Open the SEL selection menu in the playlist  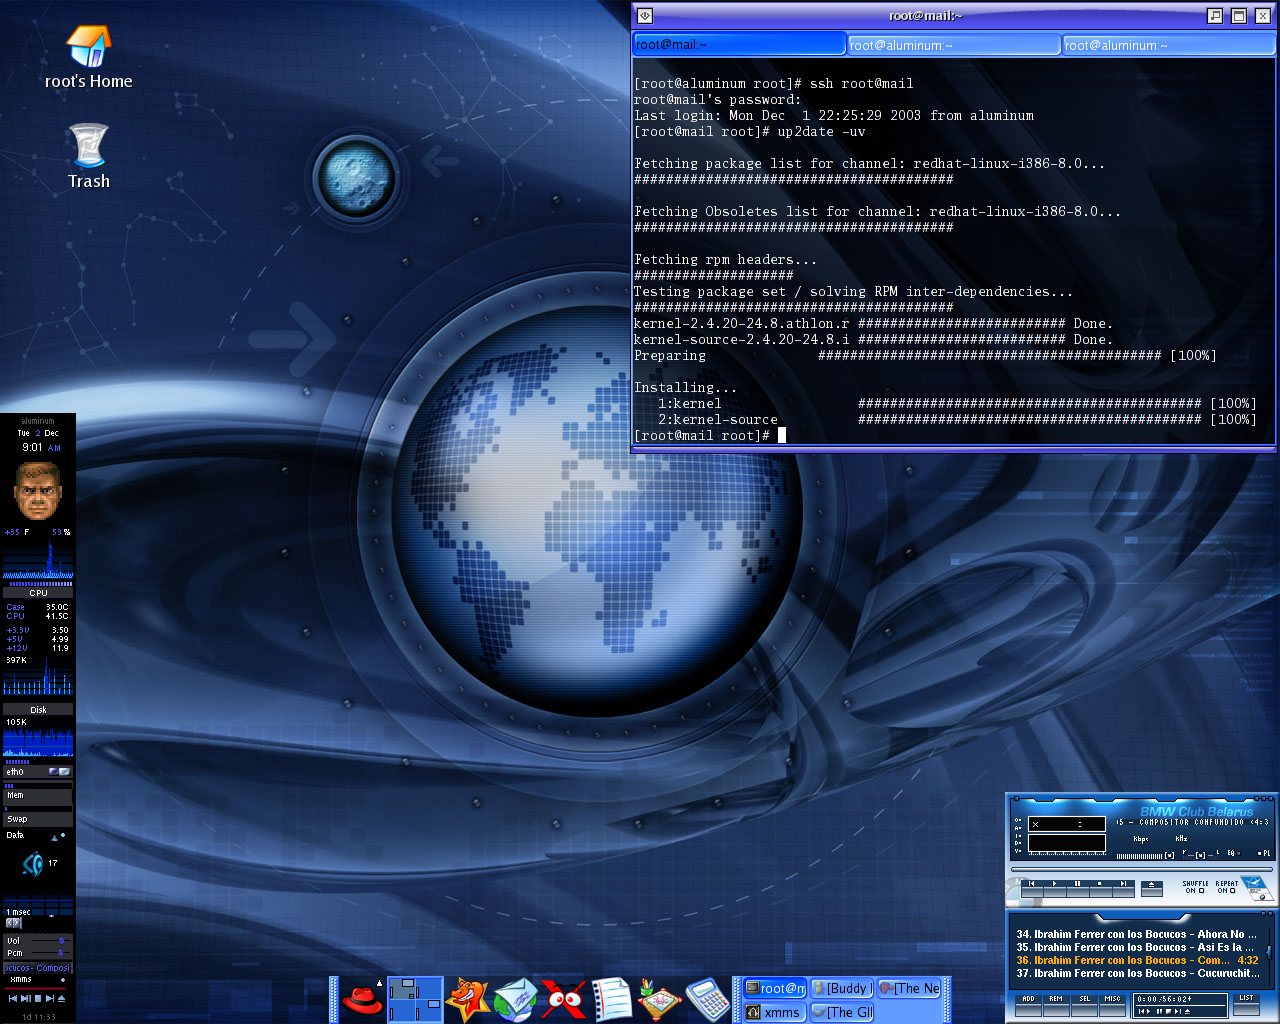click(1085, 1005)
